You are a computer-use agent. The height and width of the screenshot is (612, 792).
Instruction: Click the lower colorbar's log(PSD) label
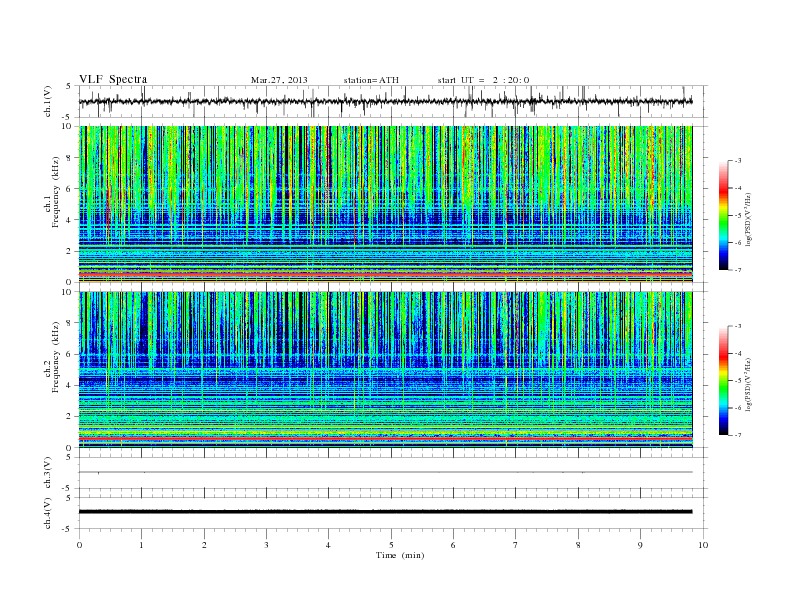[x=748, y=384]
